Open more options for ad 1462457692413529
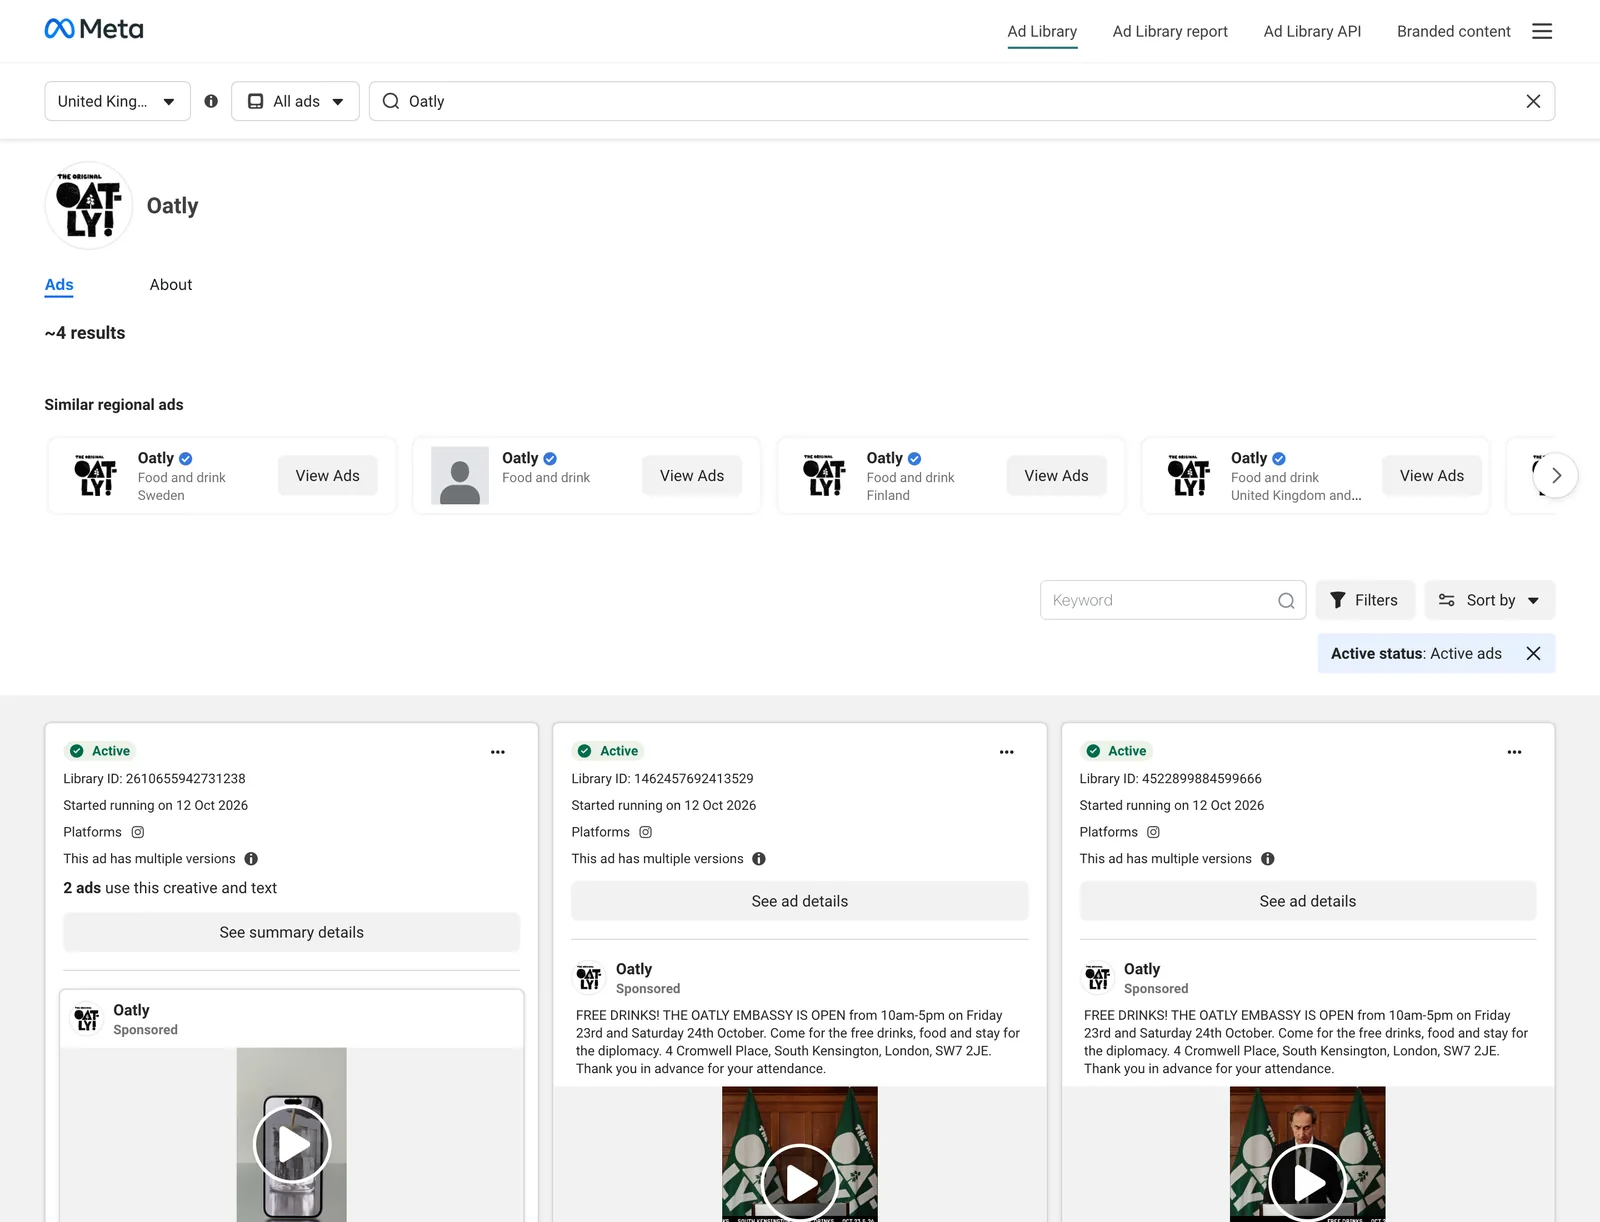The image size is (1600, 1222). pyautogui.click(x=1006, y=752)
